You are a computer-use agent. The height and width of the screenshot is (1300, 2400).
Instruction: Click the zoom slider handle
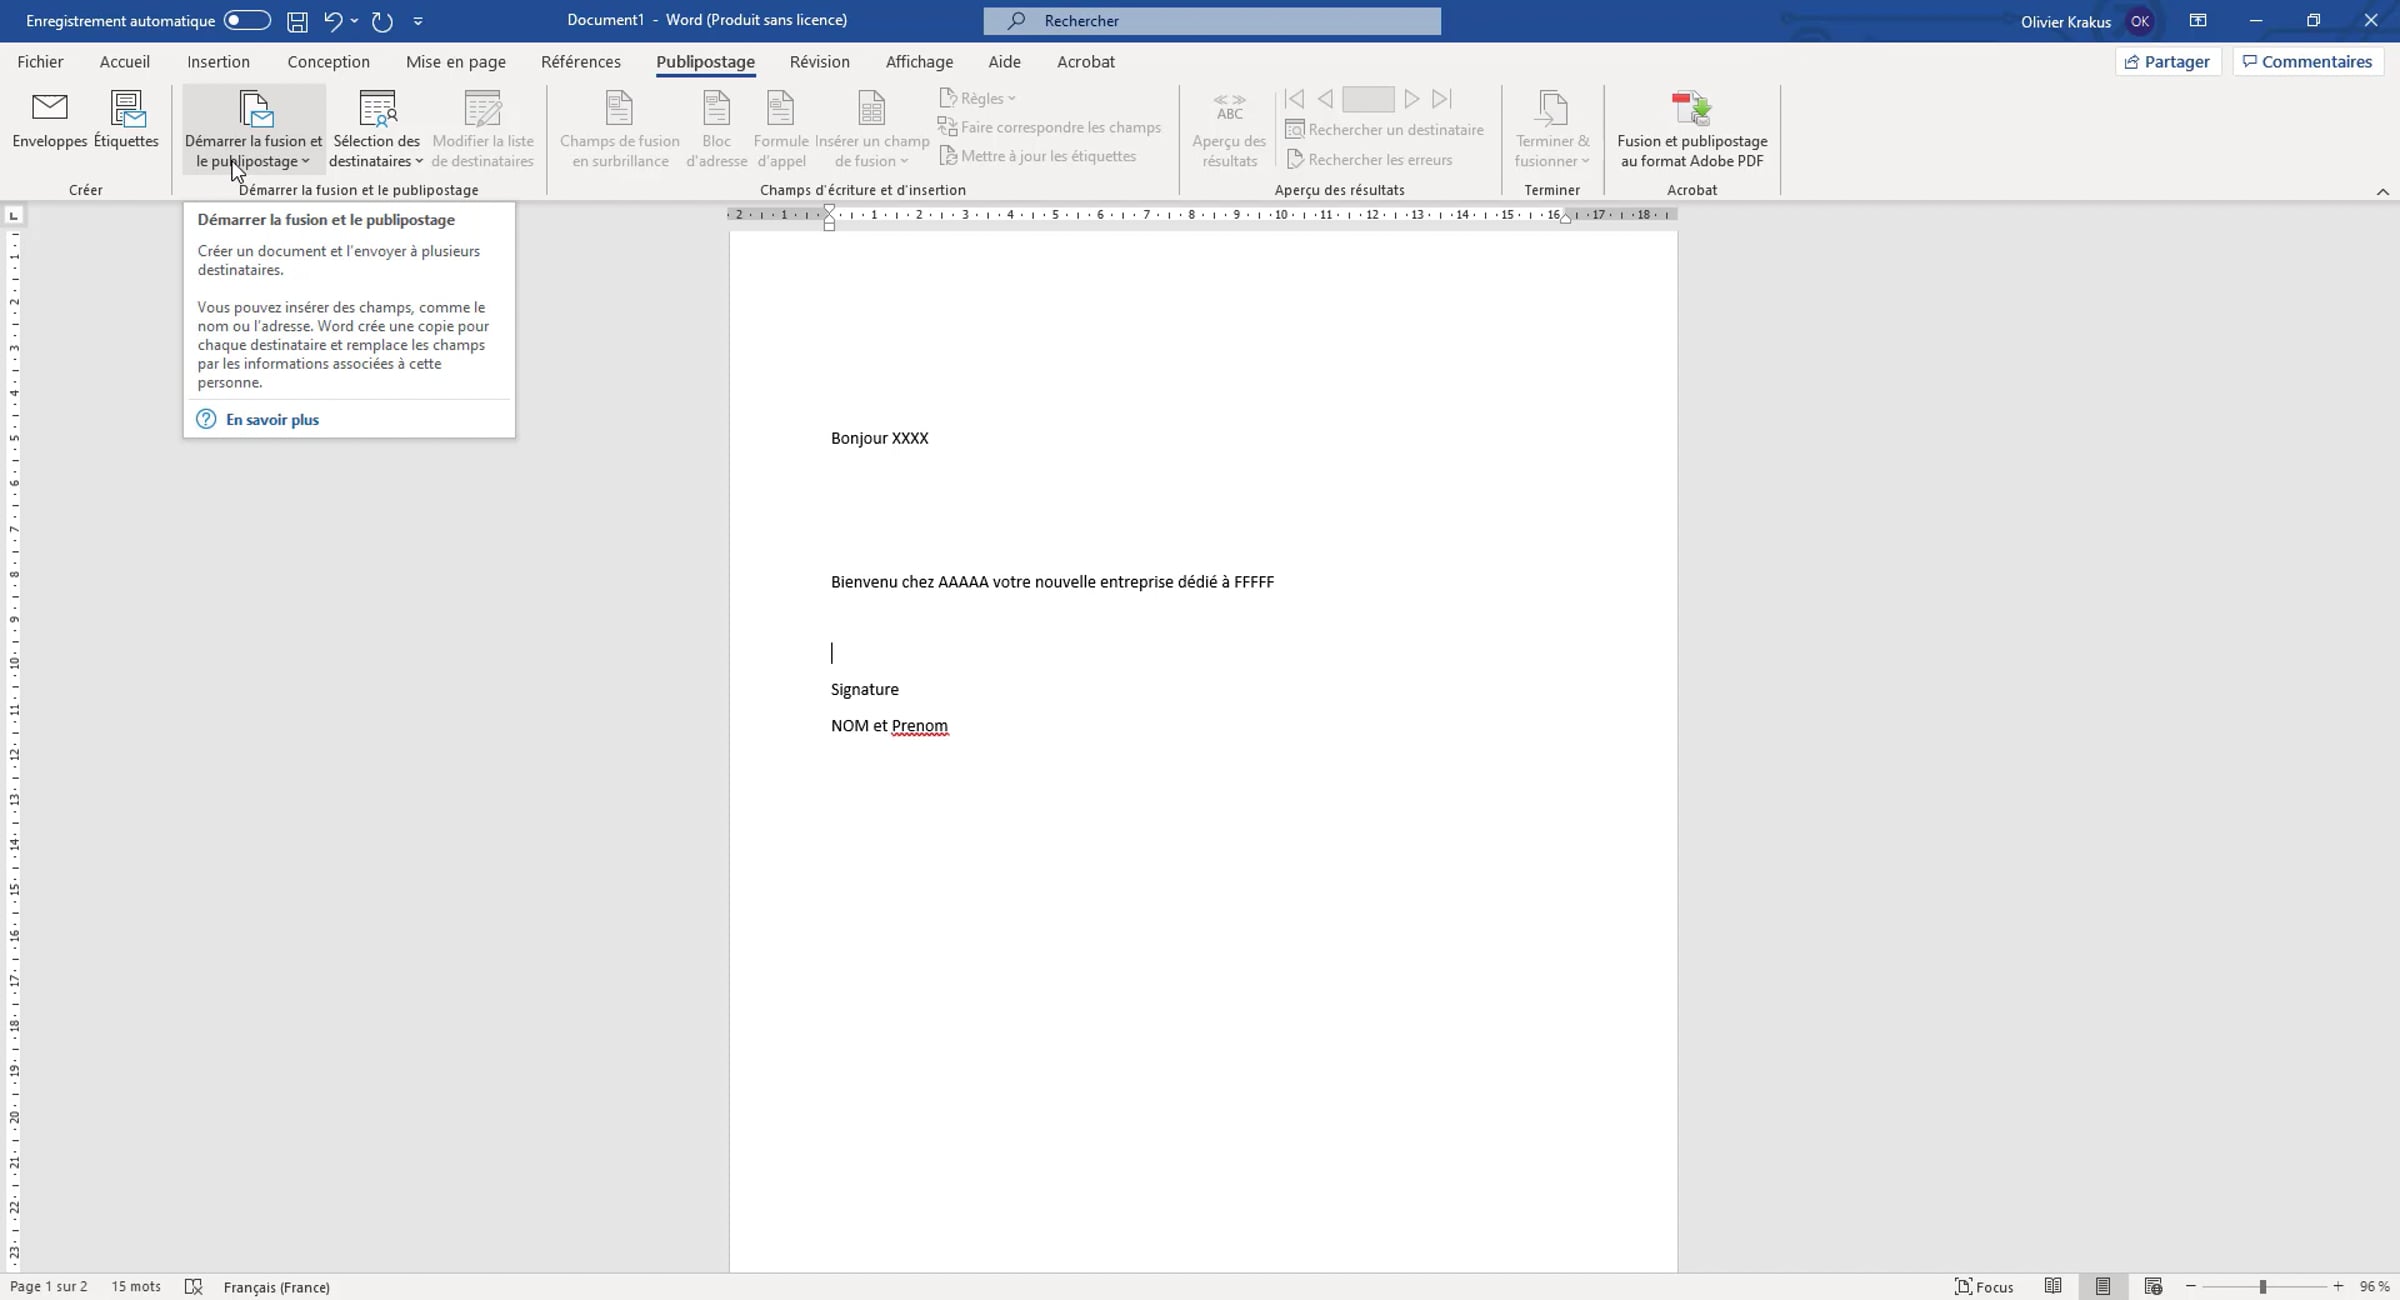pyautogui.click(x=2262, y=1287)
